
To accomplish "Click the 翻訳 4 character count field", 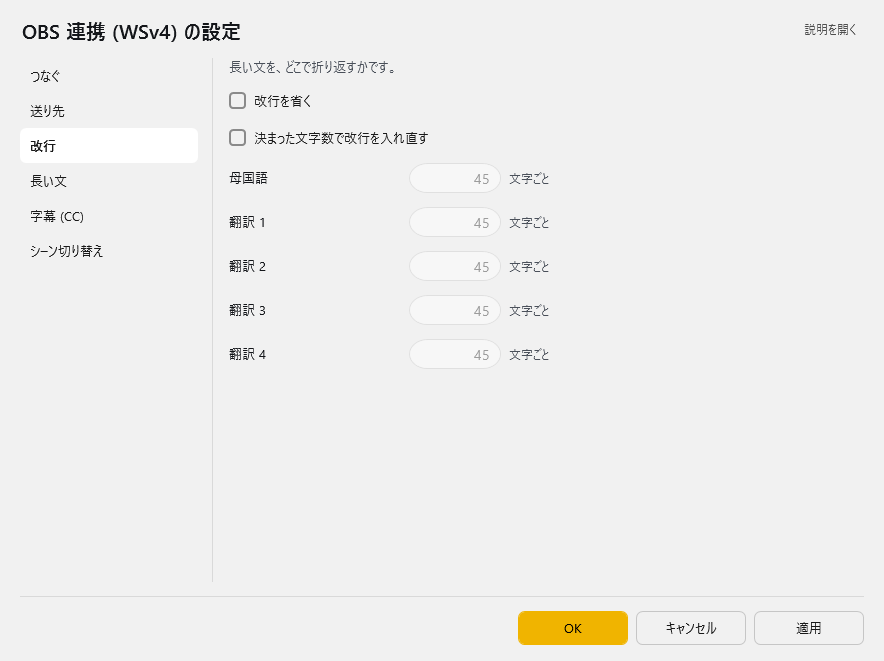I will click(455, 354).
